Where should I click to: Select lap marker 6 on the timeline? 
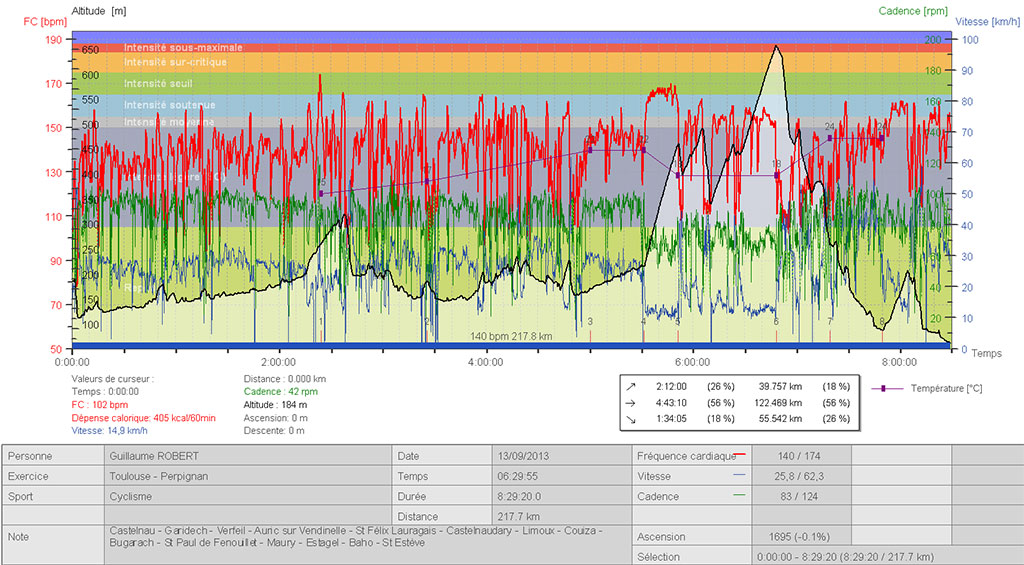point(776,322)
